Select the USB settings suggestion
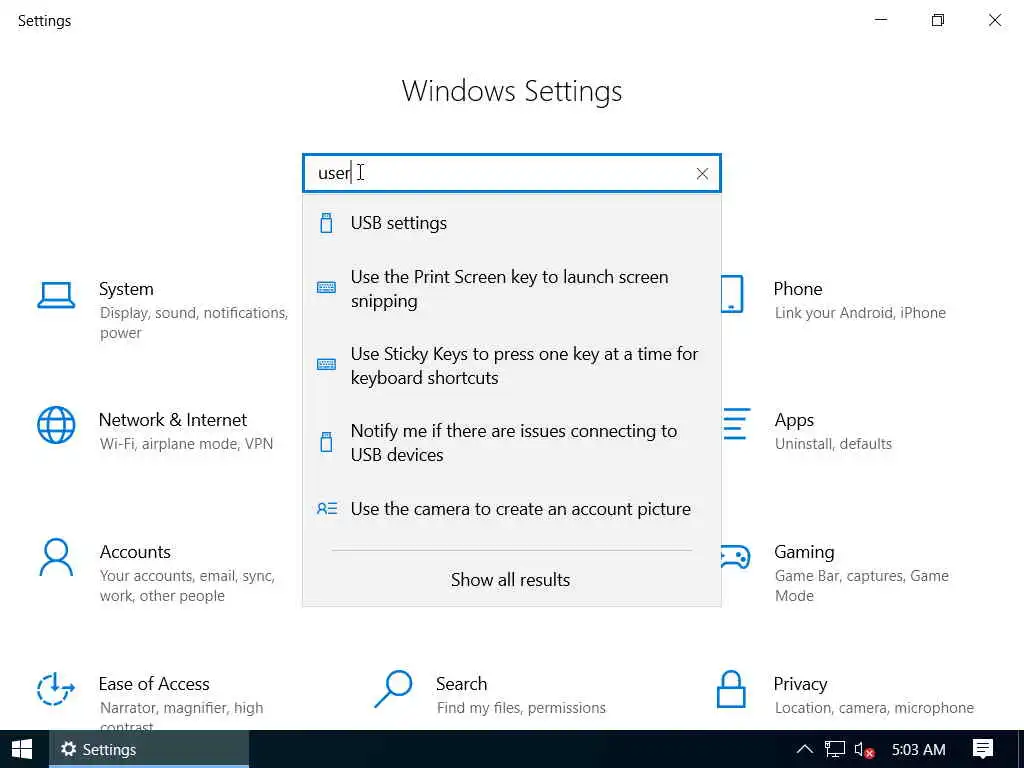Viewport: 1024px width, 768px height. [x=512, y=223]
